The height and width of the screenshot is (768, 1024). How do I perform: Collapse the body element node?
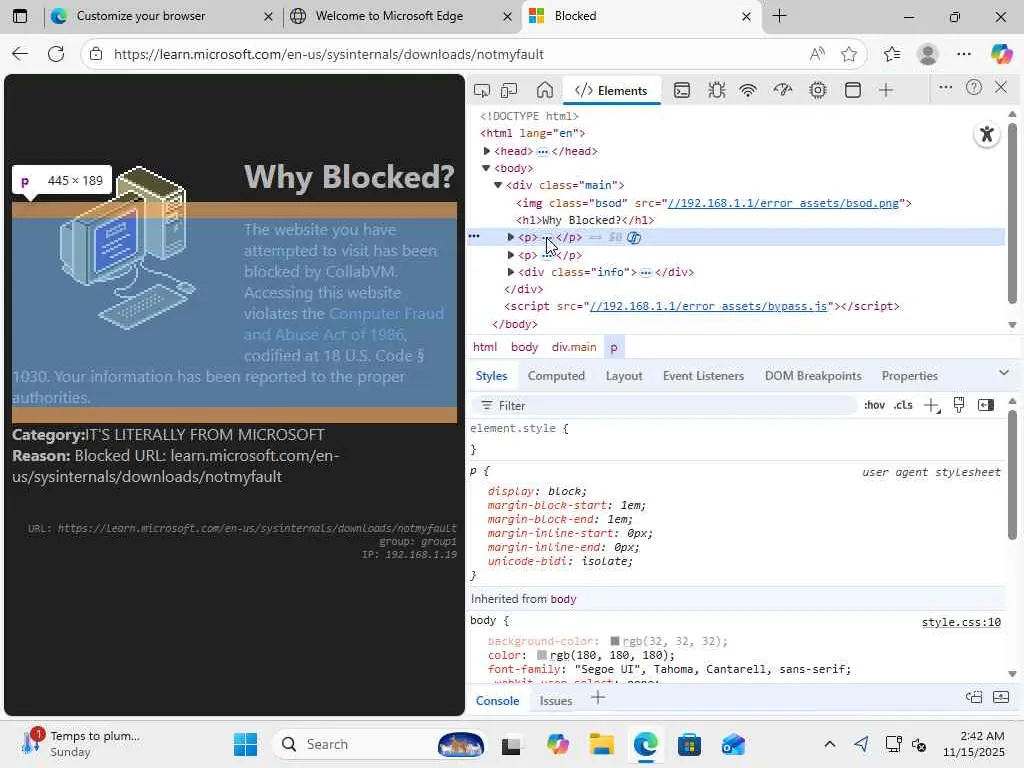coord(486,168)
